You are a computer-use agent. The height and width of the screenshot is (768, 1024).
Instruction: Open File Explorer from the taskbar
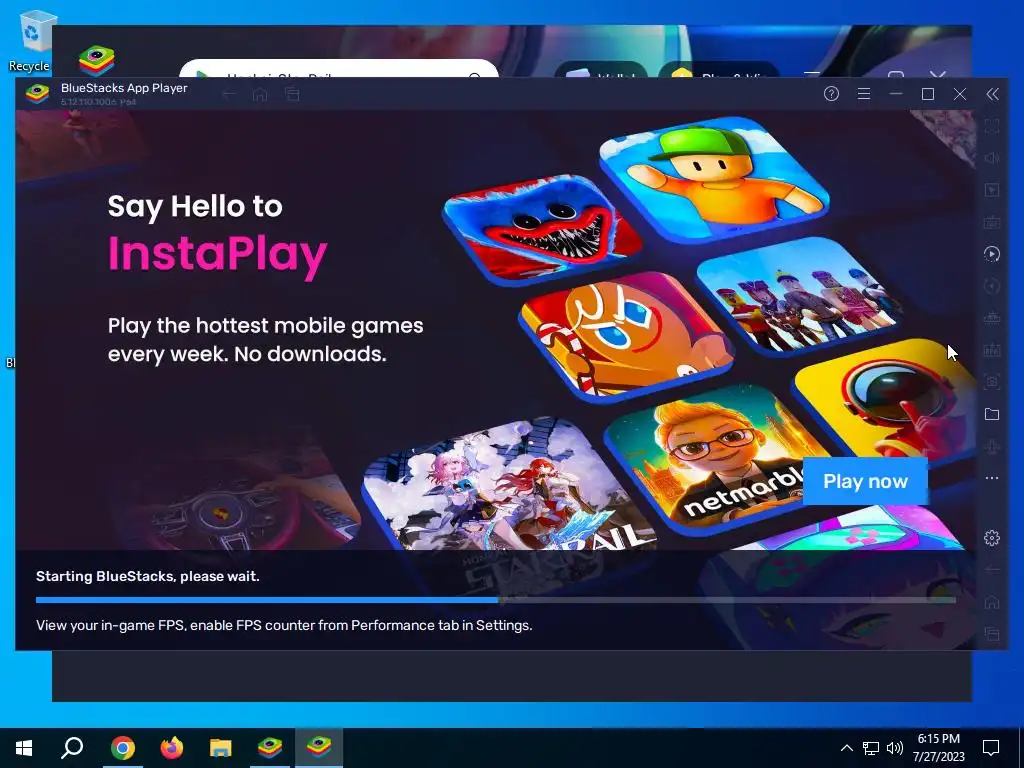click(221, 748)
